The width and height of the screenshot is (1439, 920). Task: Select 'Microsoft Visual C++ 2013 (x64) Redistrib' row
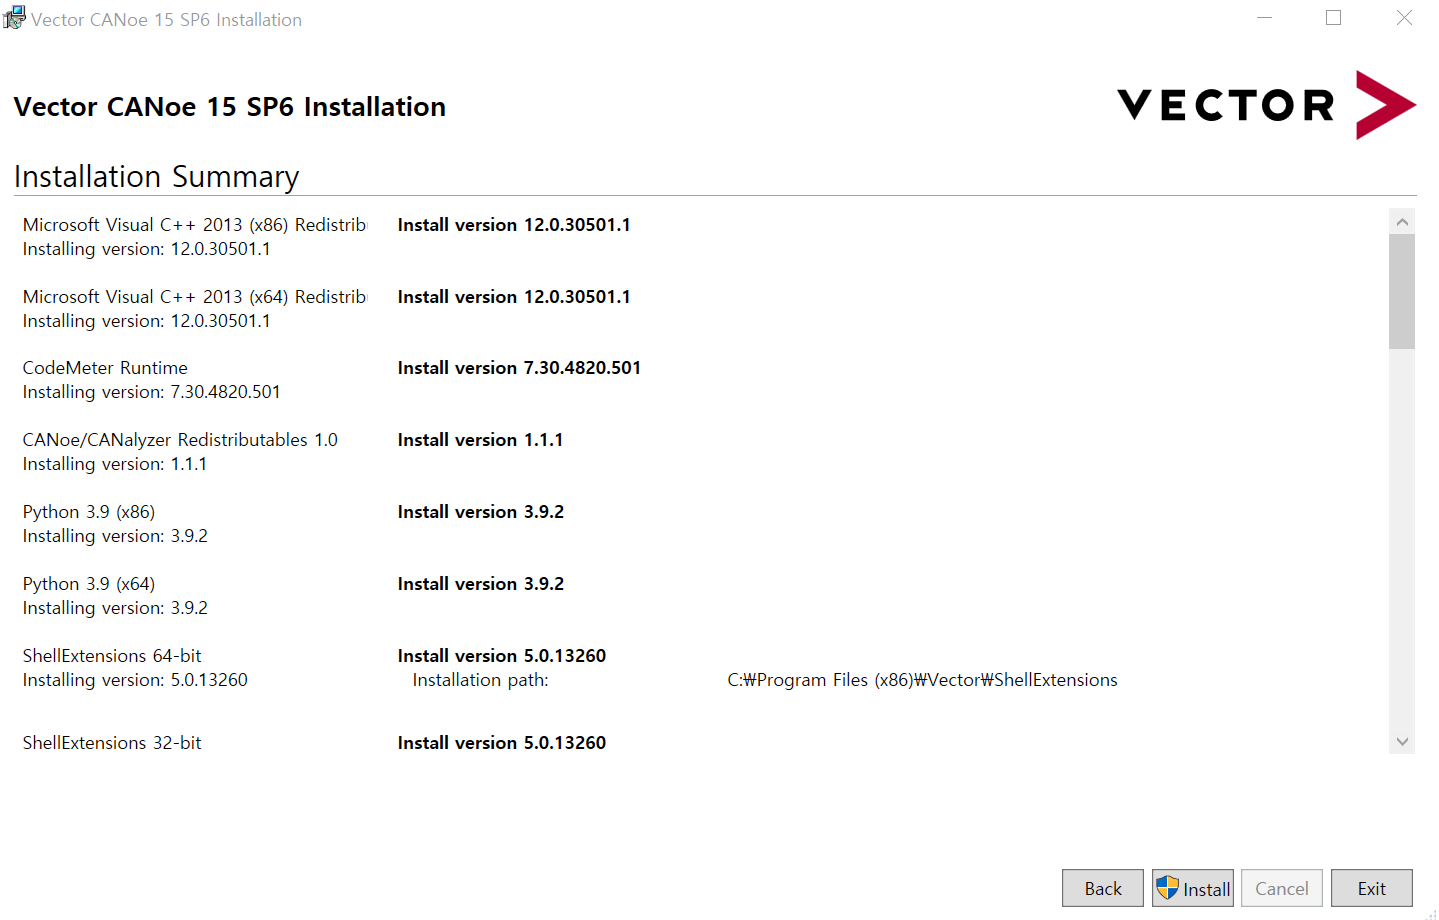[x=195, y=297]
